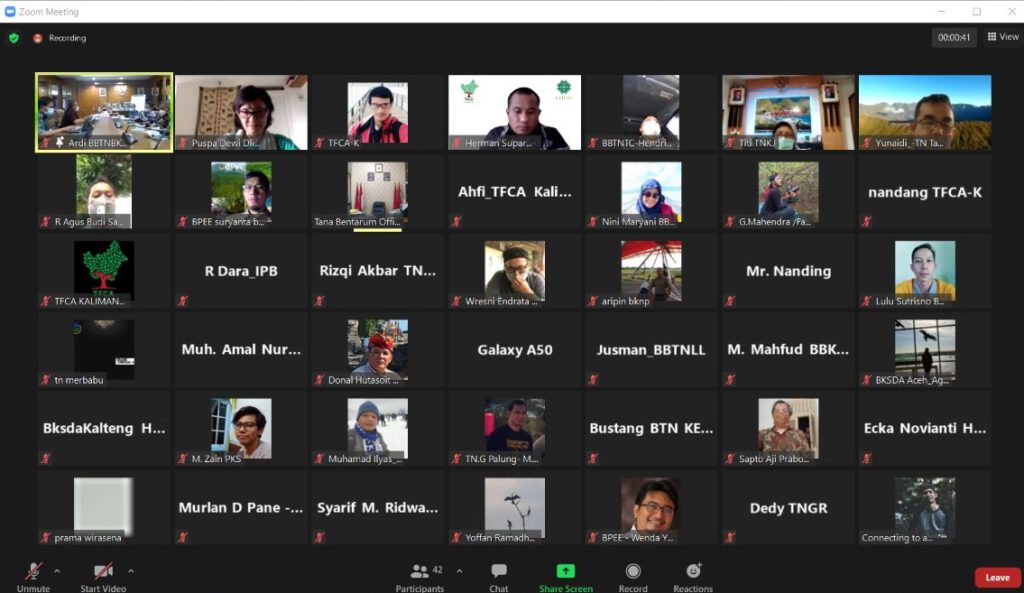Click the Zoom logo in title bar
The height and width of the screenshot is (593, 1024).
[10, 11]
